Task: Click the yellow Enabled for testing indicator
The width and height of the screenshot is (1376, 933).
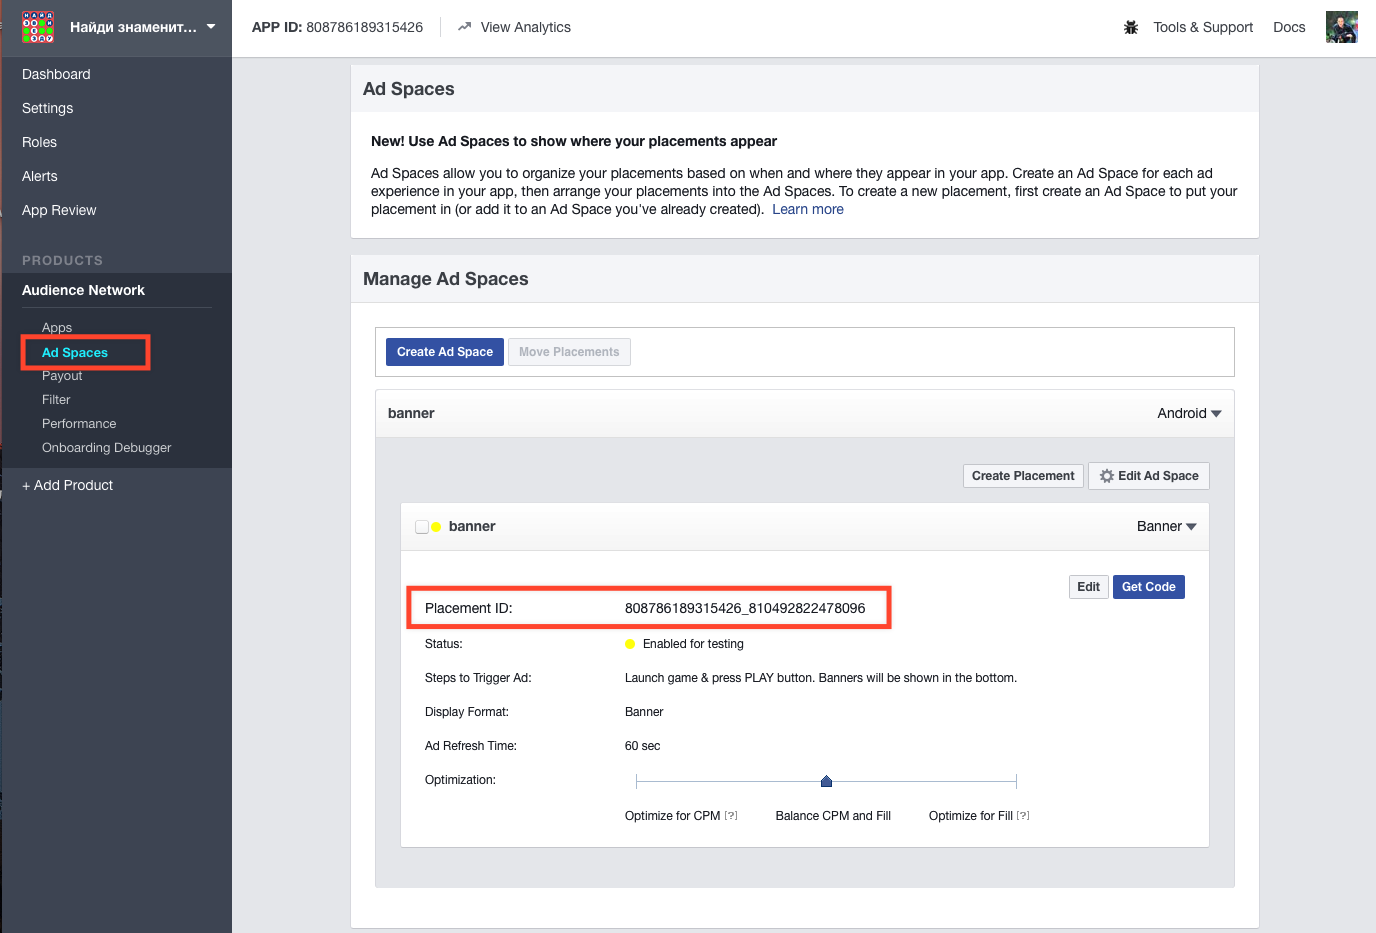Action: [x=630, y=644]
